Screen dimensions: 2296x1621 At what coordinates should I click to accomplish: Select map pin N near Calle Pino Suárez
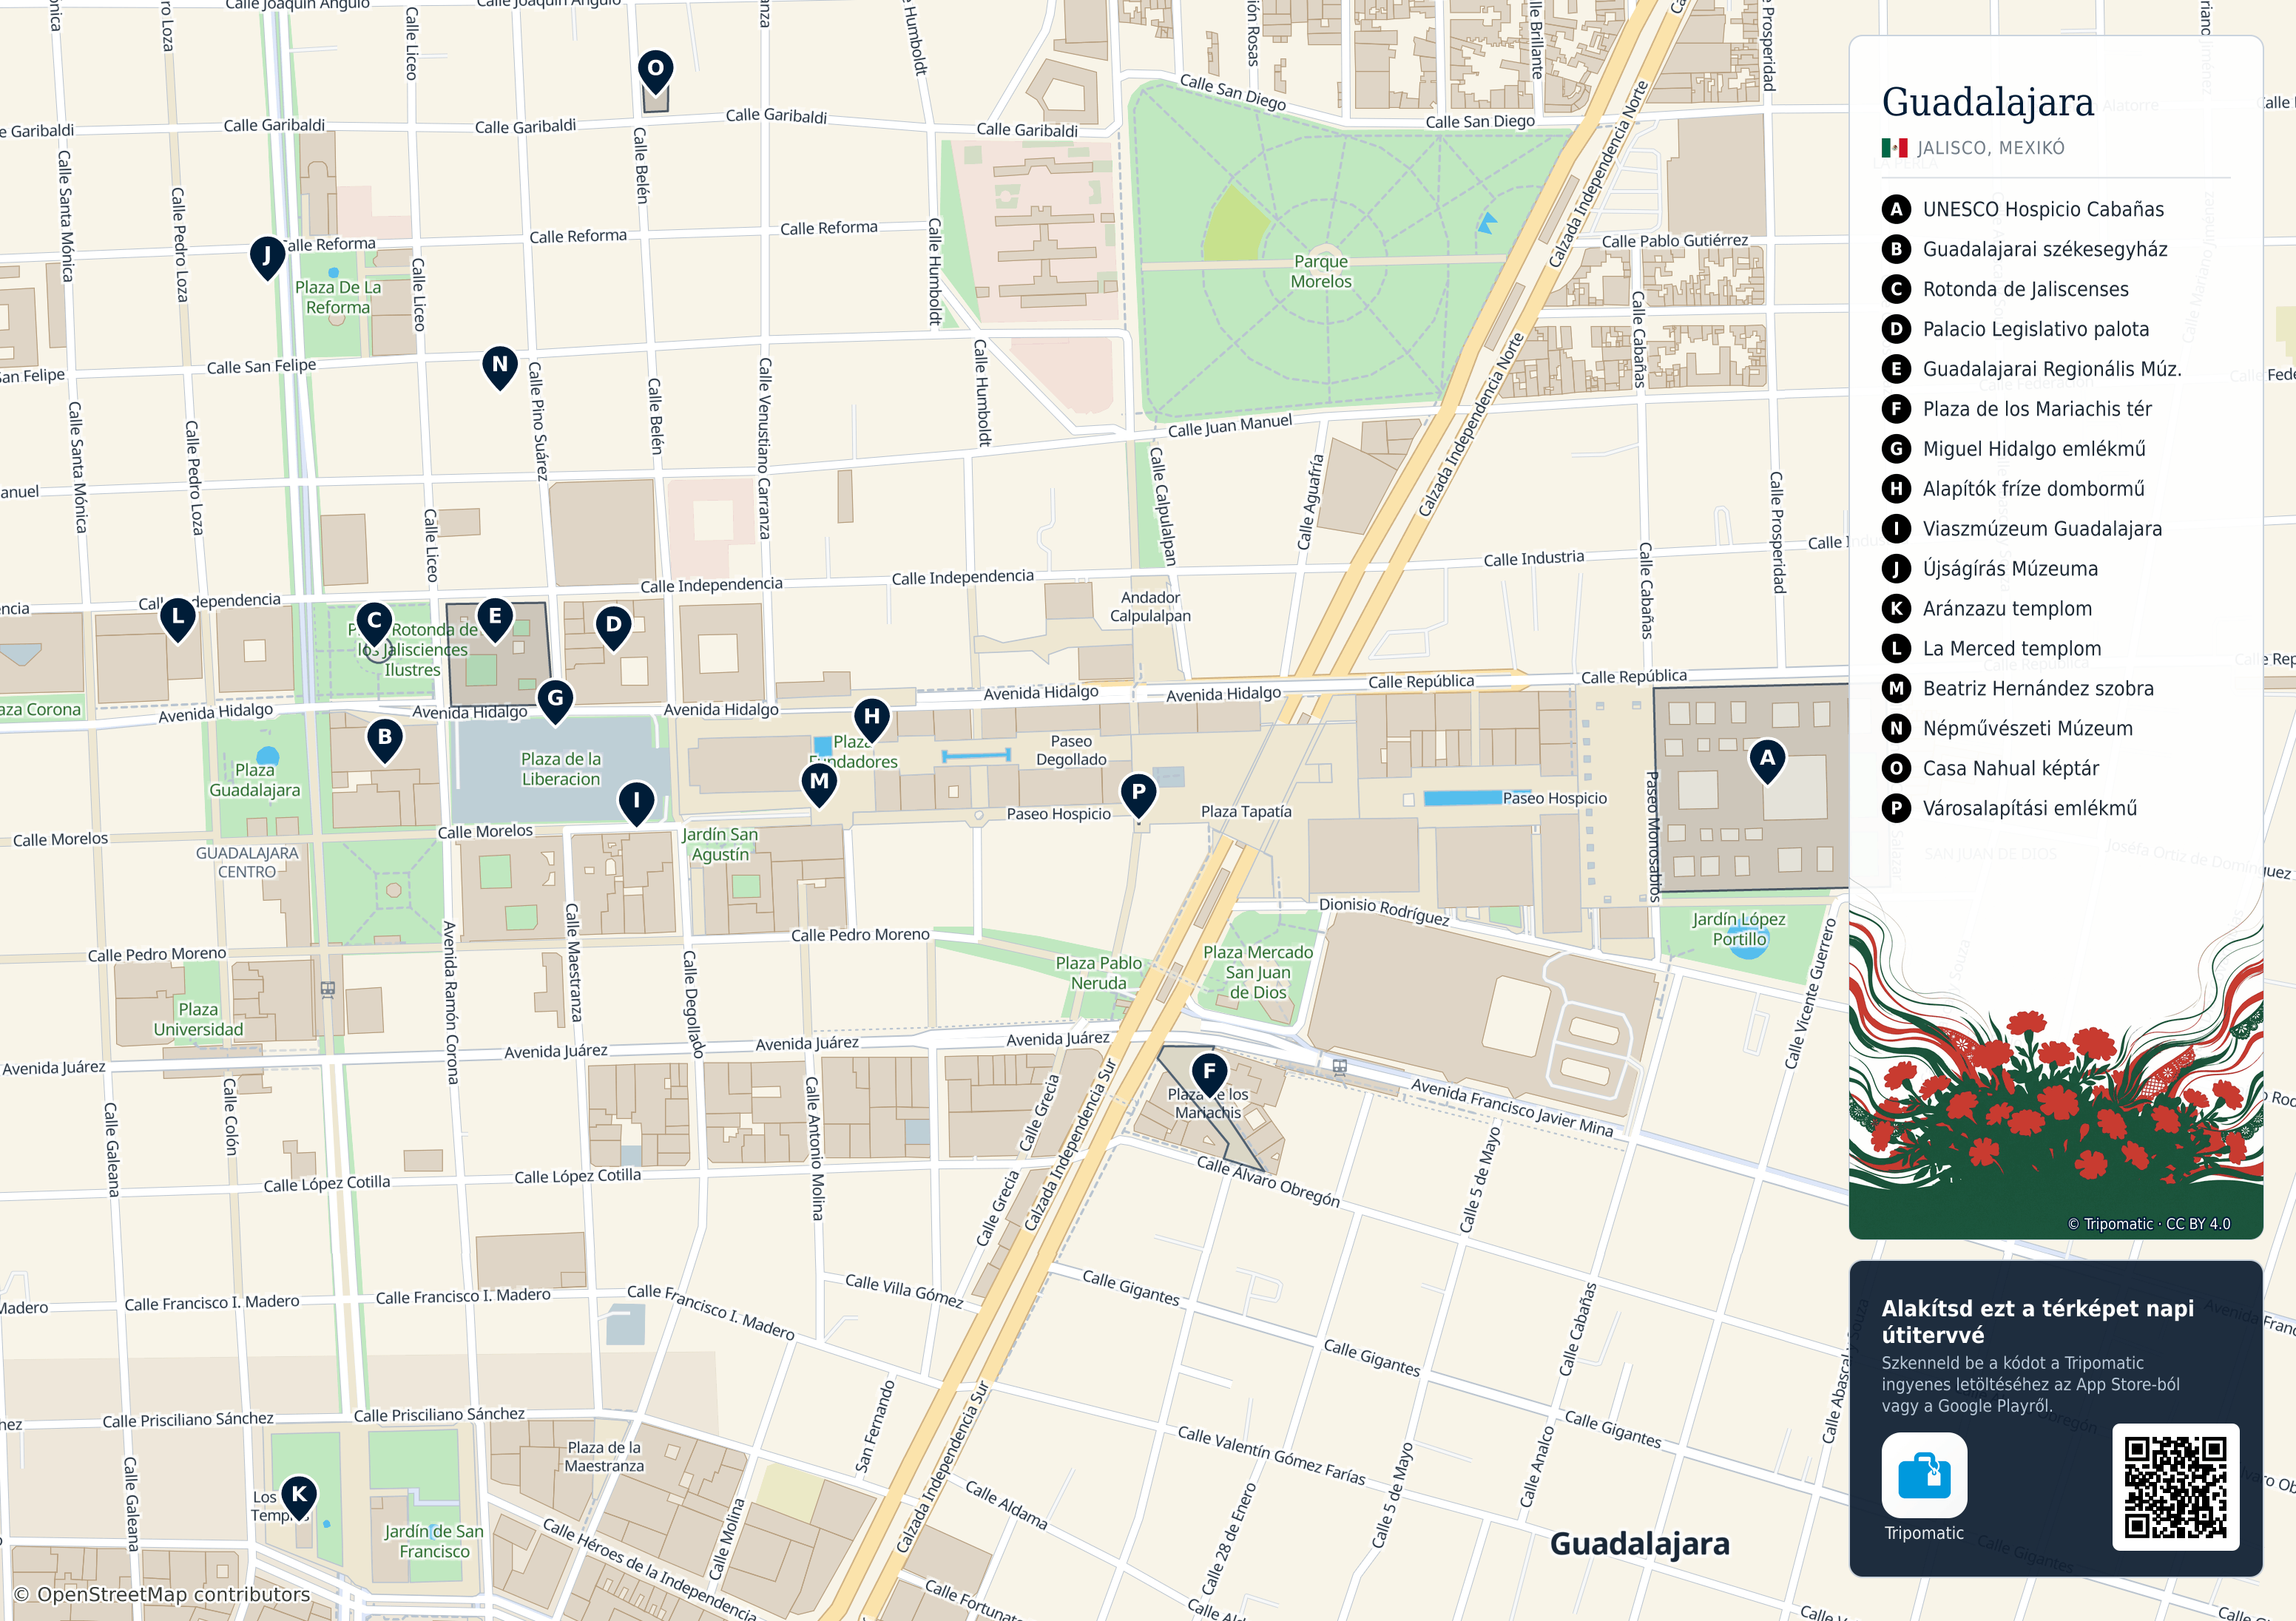(x=500, y=367)
